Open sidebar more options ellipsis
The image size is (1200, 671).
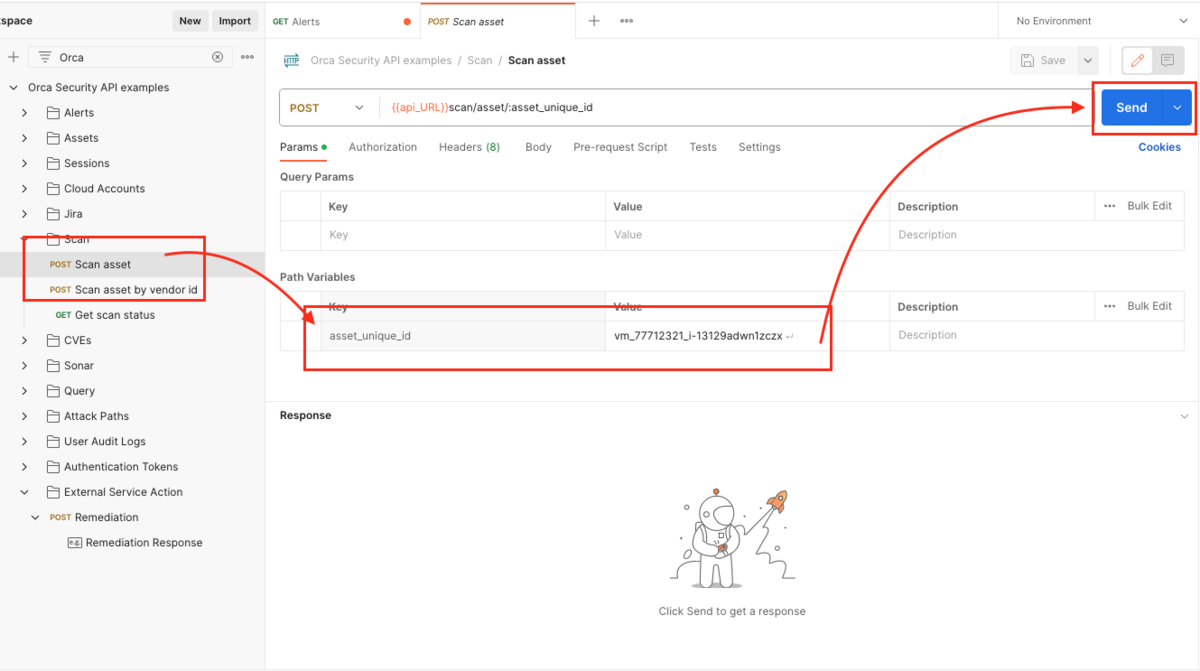247,57
